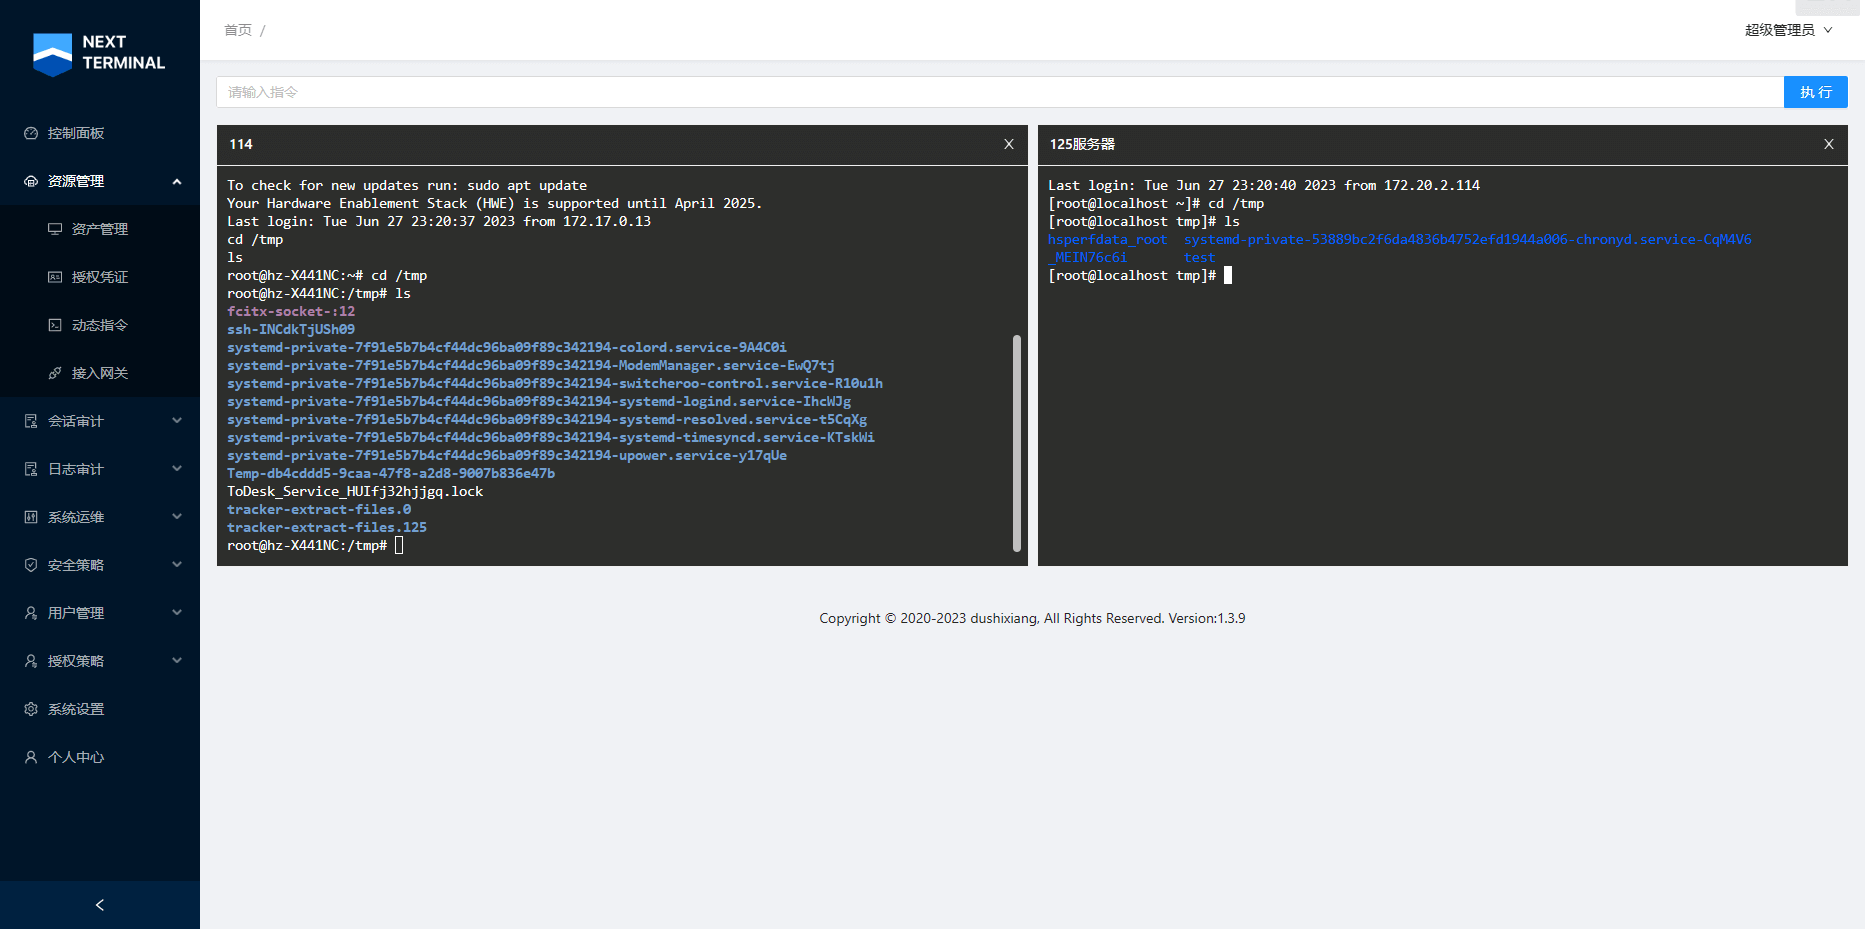Click the 资产管理 monitor icon
This screenshot has height=929, width=1865.
coord(55,229)
